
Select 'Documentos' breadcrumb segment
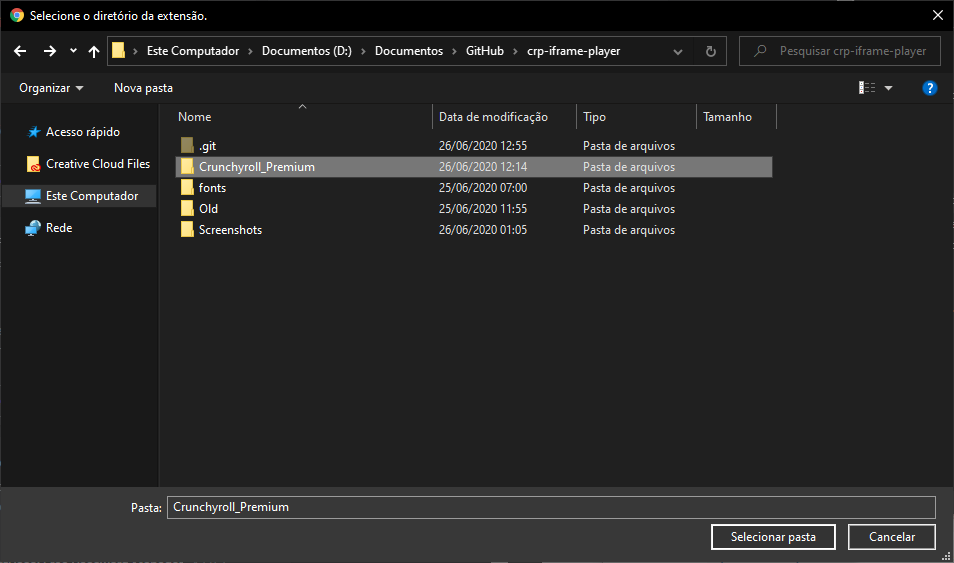409,51
